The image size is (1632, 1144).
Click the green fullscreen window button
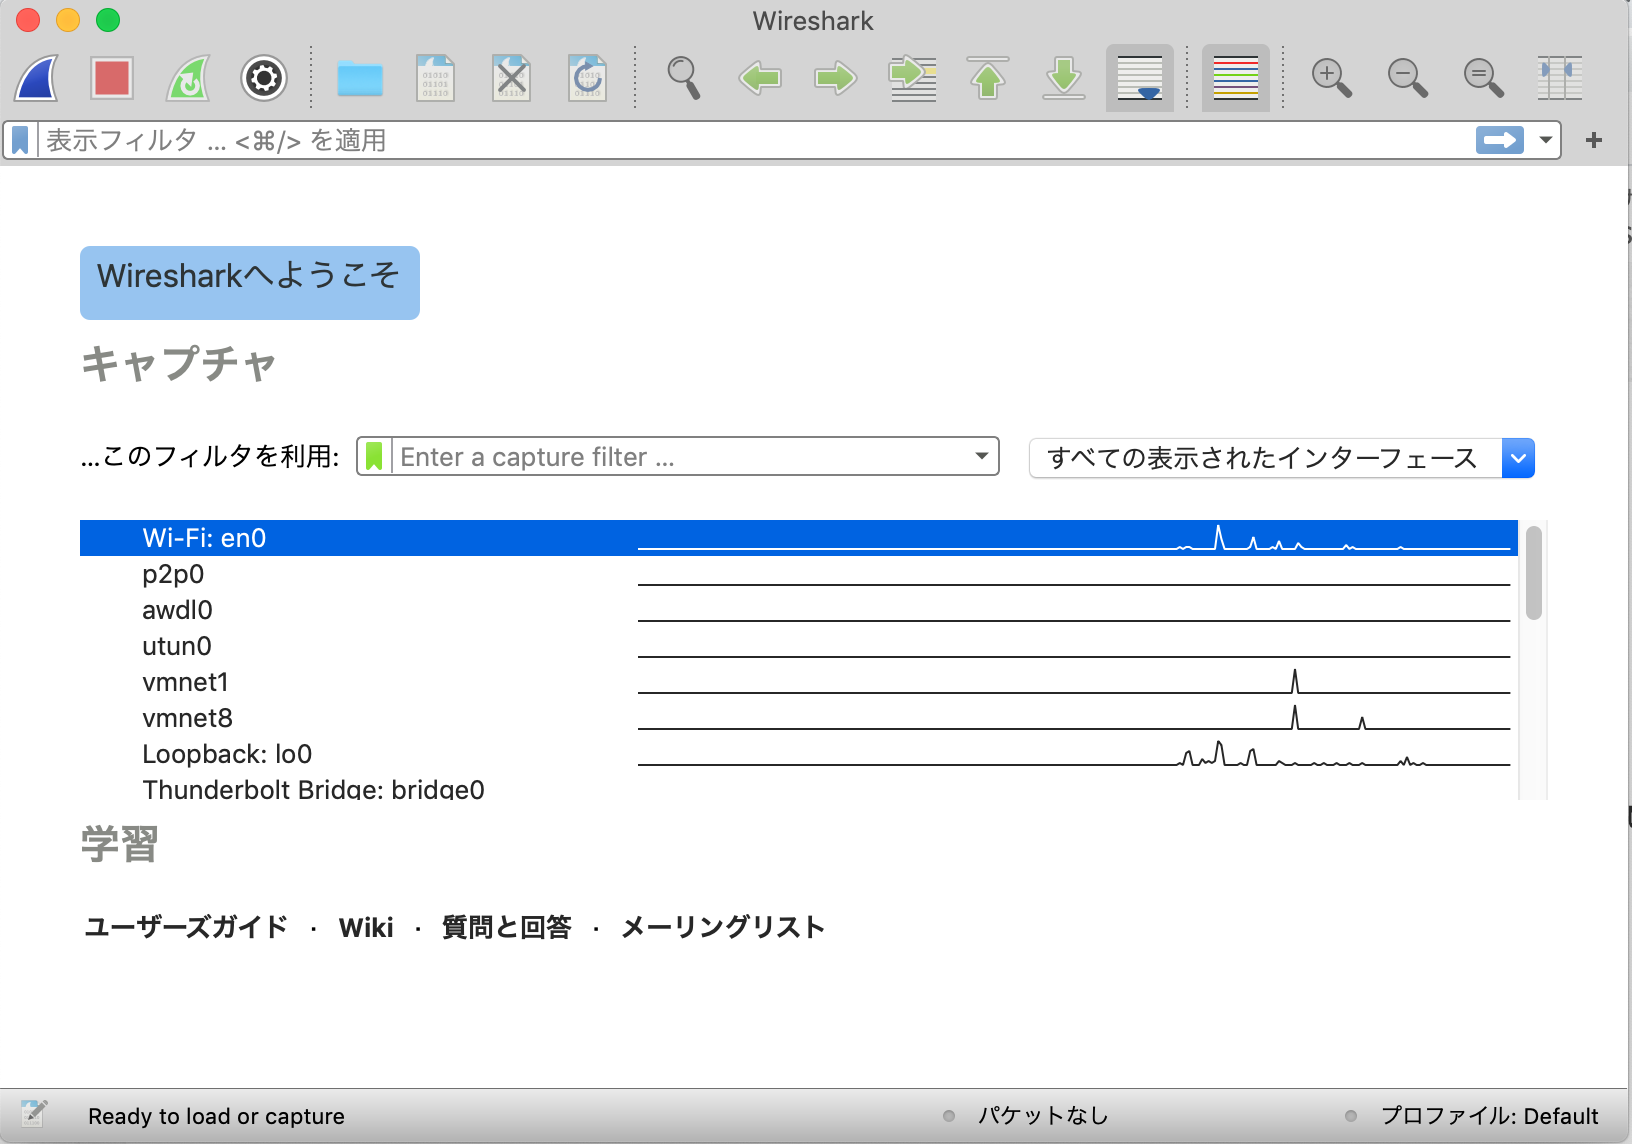point(108,20)
